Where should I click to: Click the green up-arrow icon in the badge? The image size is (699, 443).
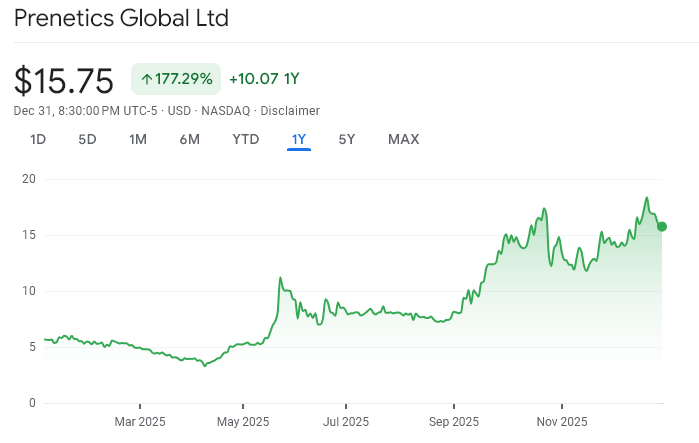[146, 79]
